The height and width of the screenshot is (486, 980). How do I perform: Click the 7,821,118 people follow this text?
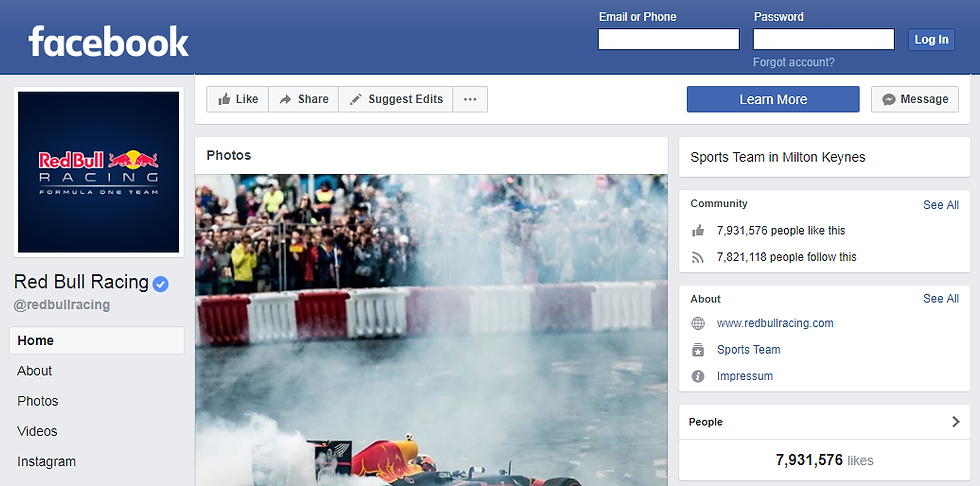(787, 257)
